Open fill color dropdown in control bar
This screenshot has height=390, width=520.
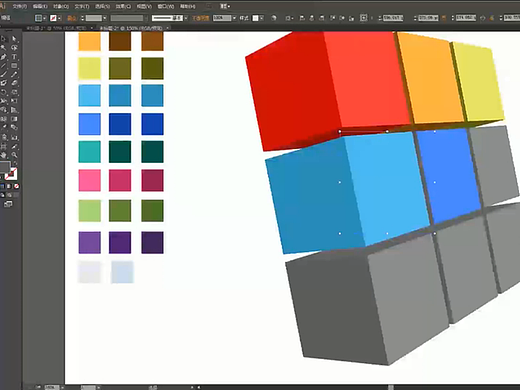(x=44, y=18)
